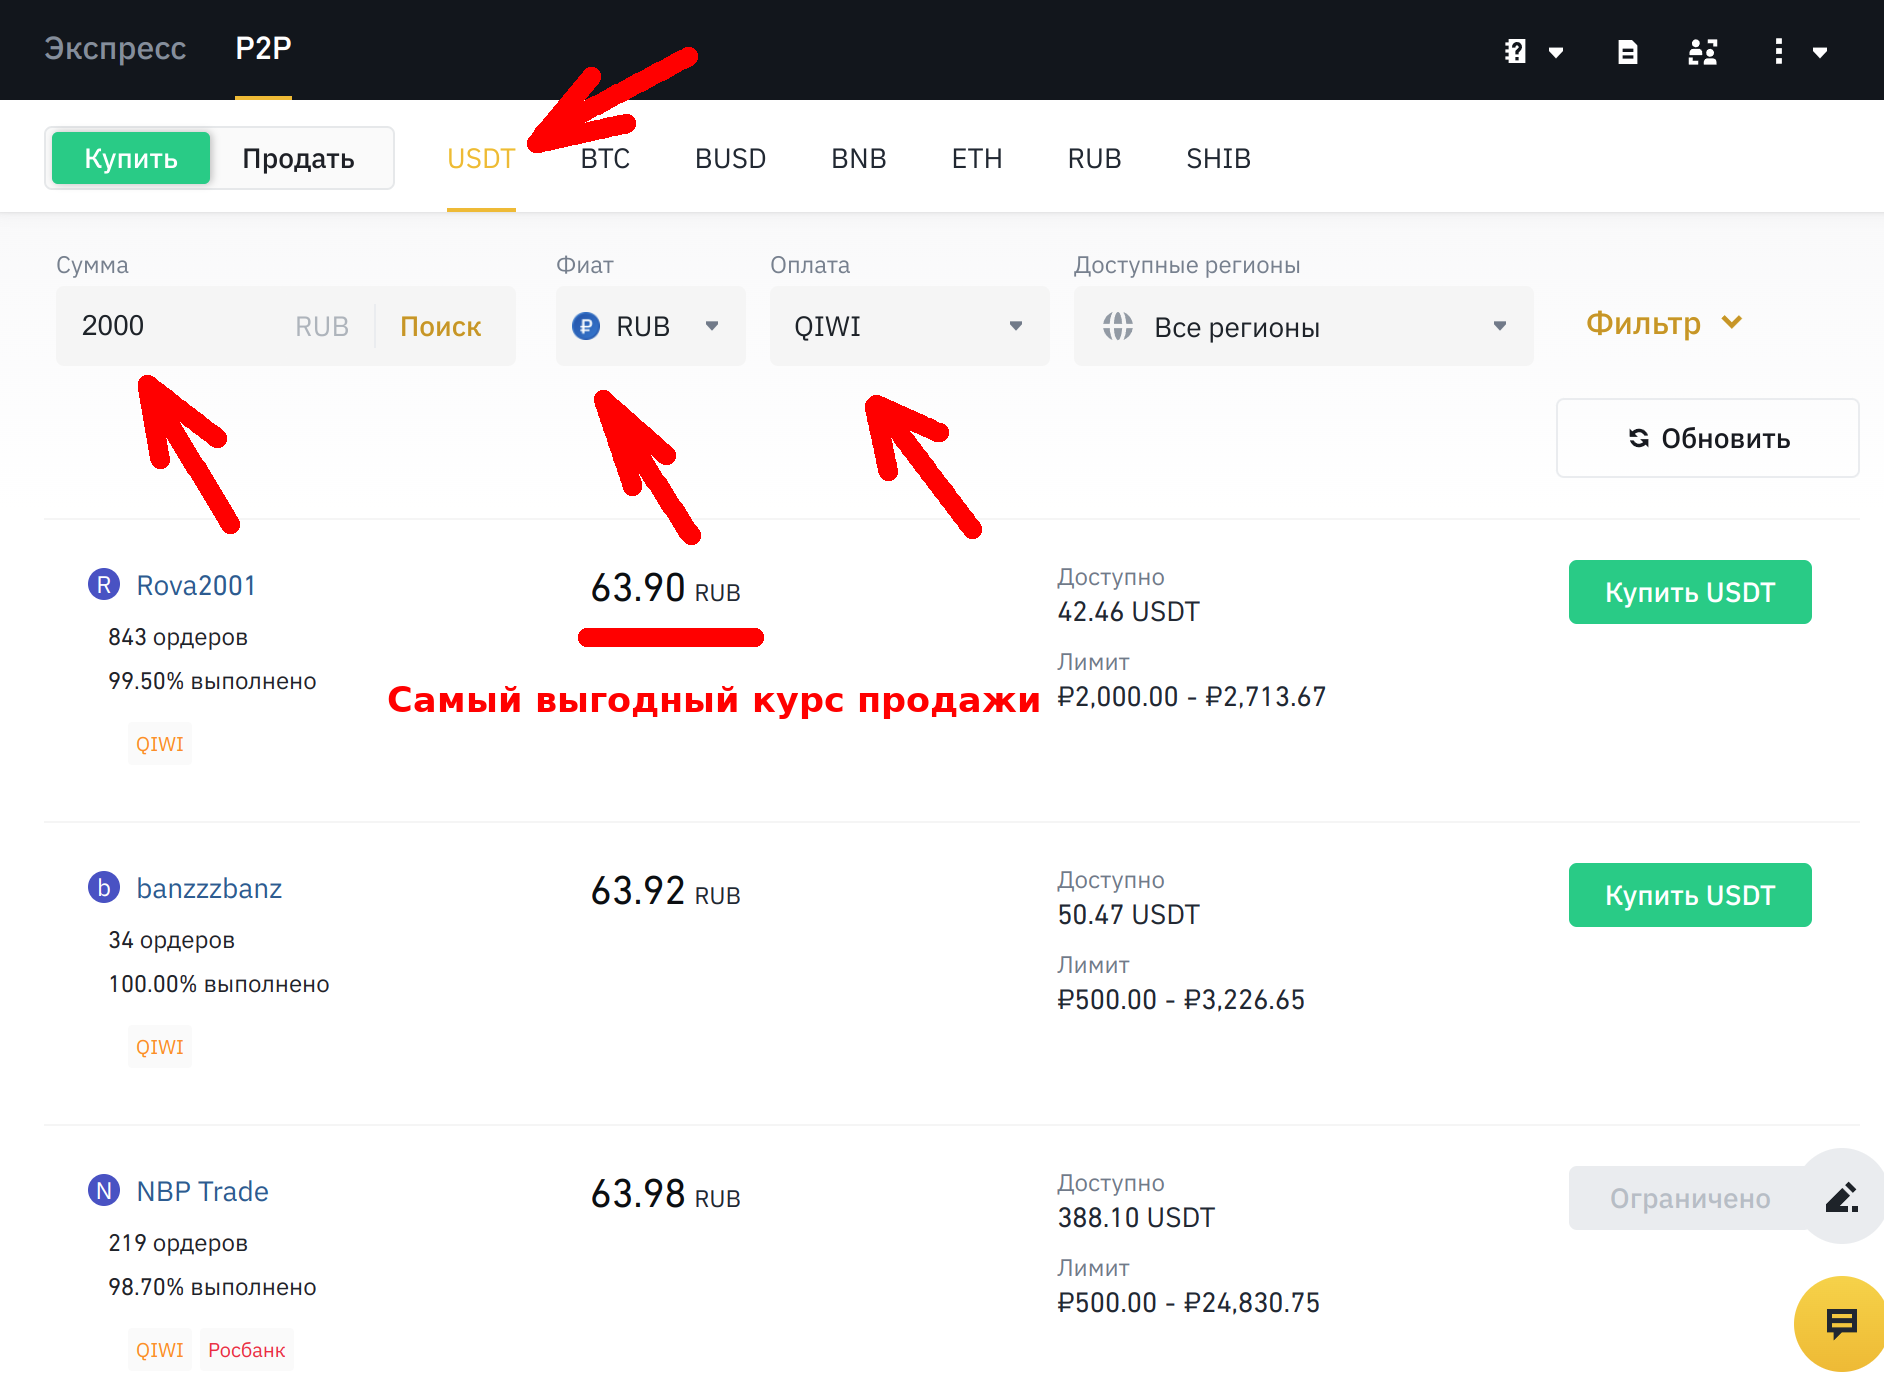1884x1390 pixels.
Task: Click the NBP Trade avatar icon
Action: (x=104, y=1190)
